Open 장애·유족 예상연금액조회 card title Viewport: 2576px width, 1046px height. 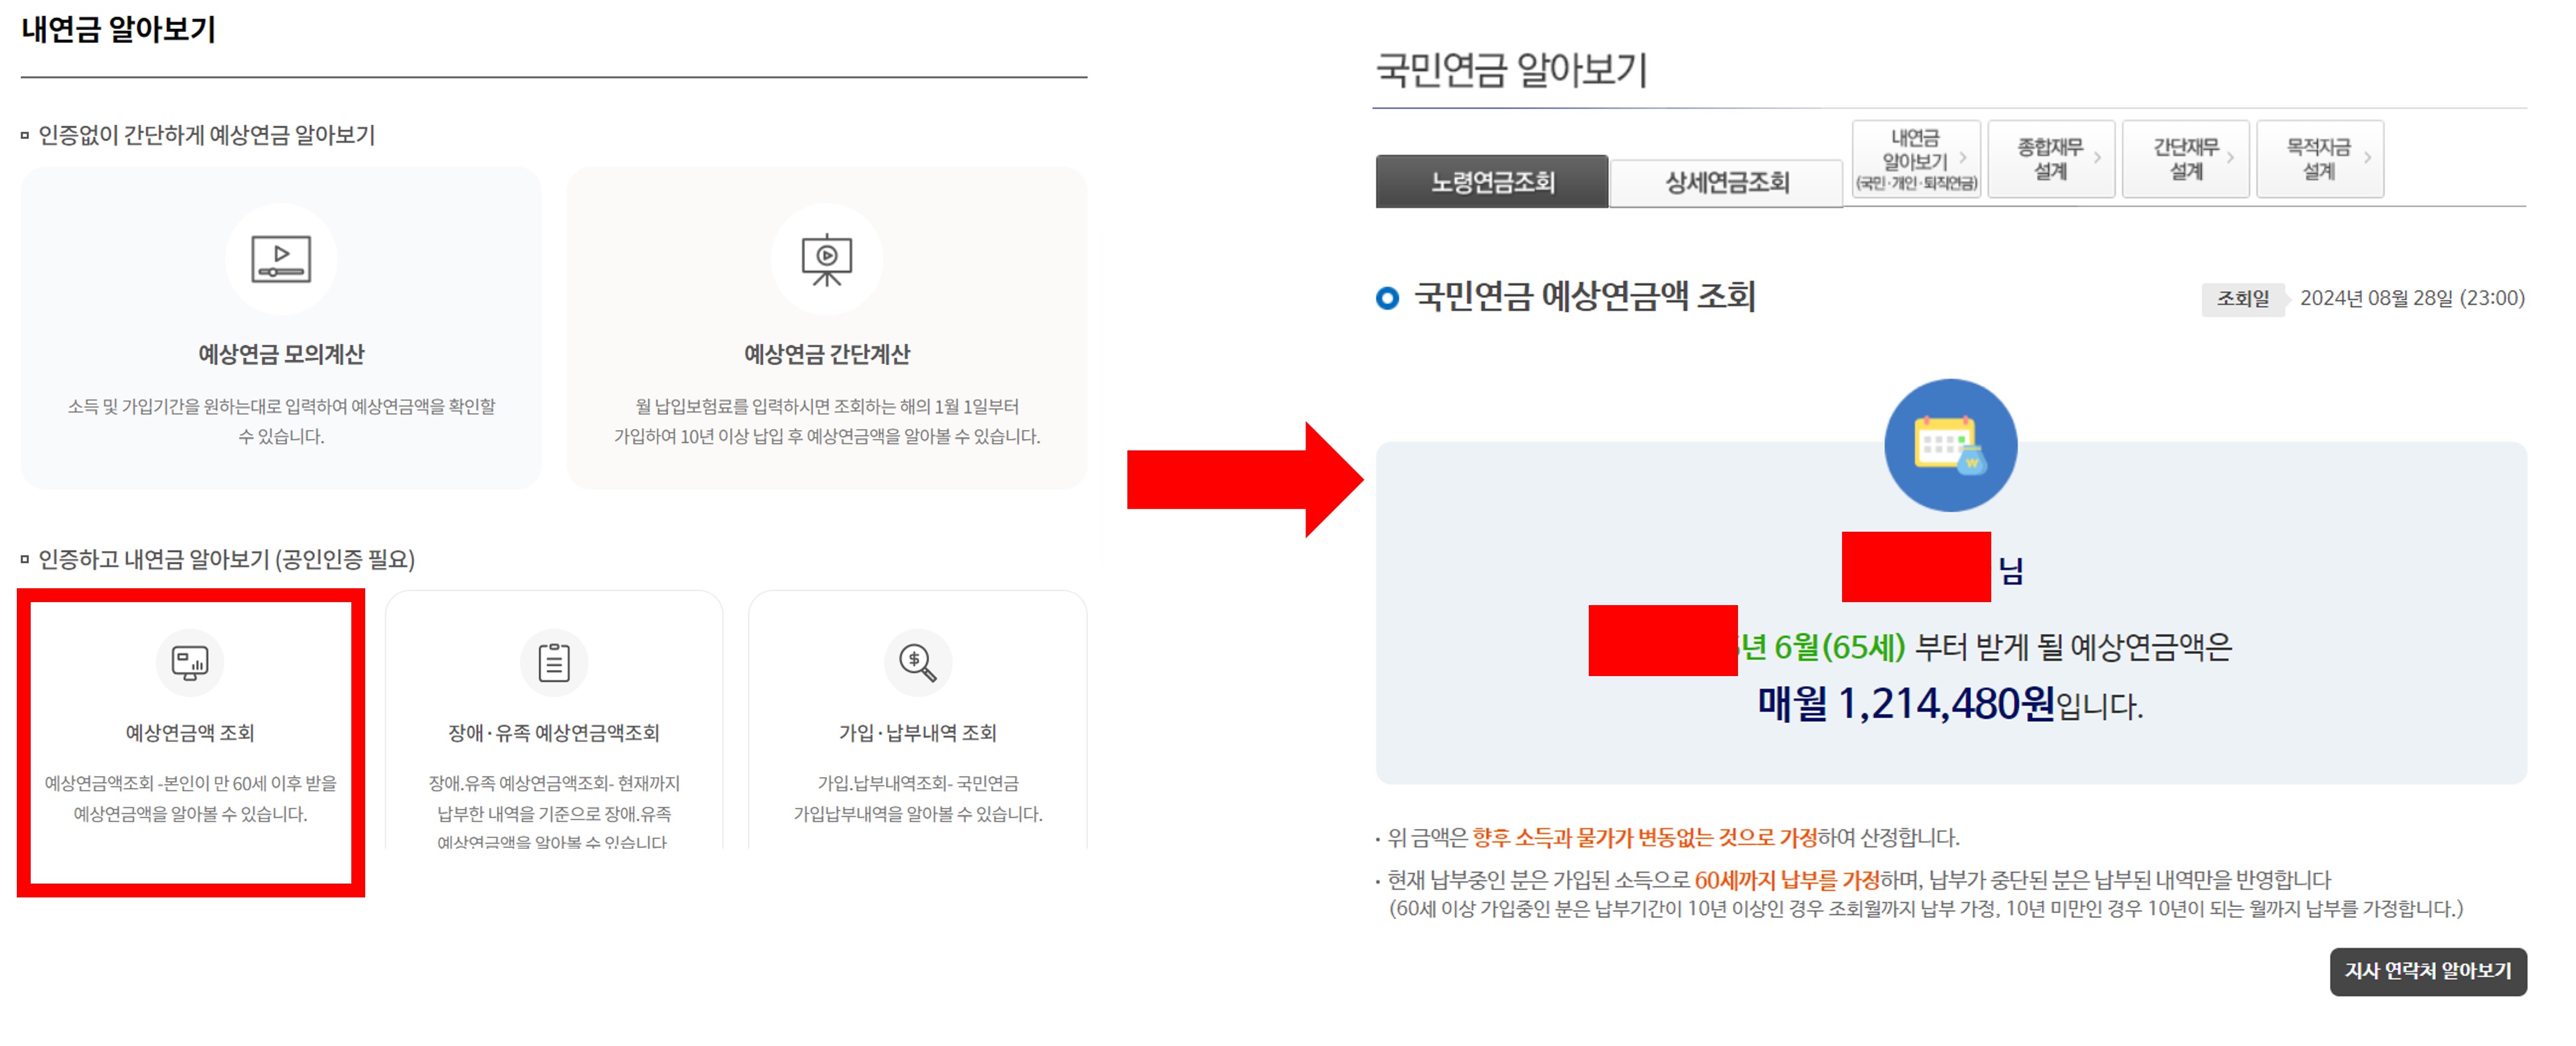(553, 733)
